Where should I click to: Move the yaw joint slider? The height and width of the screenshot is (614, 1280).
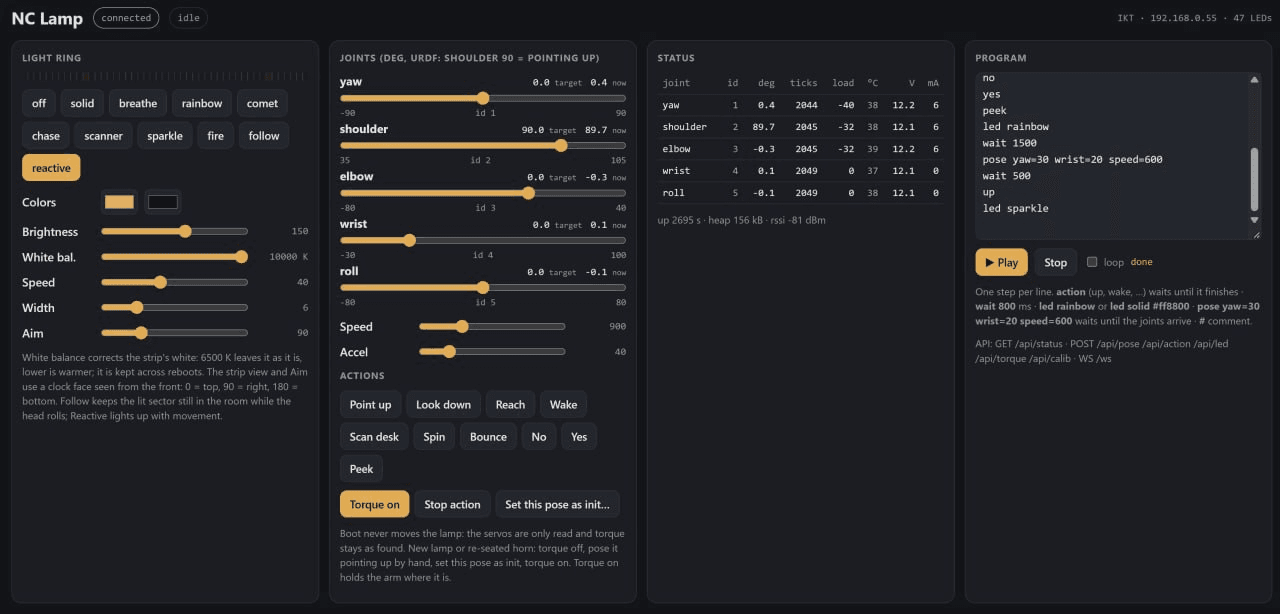tap(483, 98)
